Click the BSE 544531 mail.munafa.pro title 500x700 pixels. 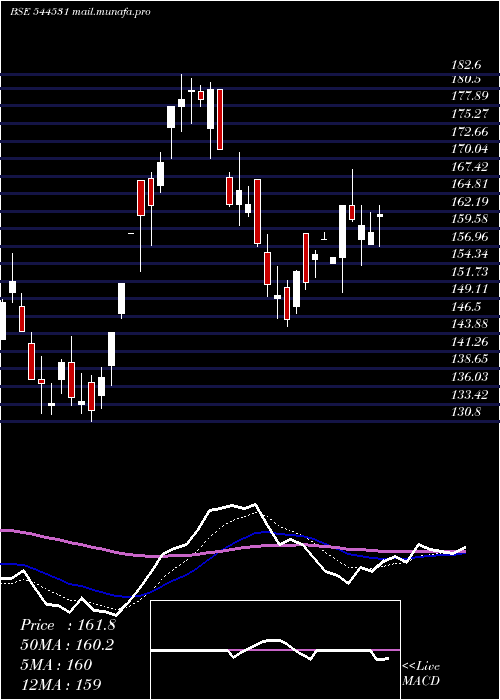click(x=80, y=12)
